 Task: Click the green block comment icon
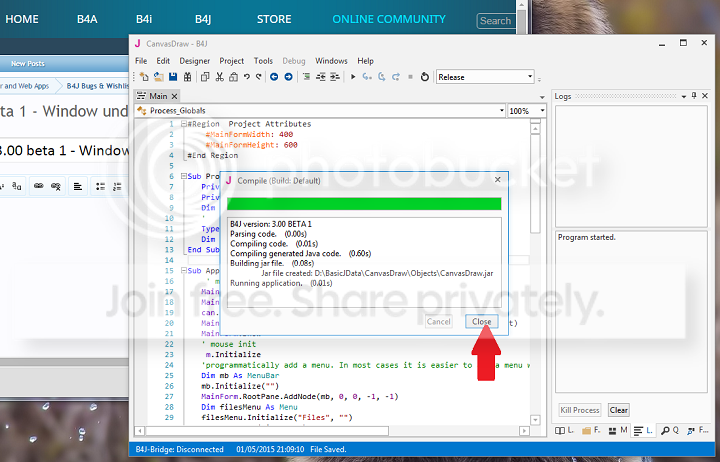[306, 77]
